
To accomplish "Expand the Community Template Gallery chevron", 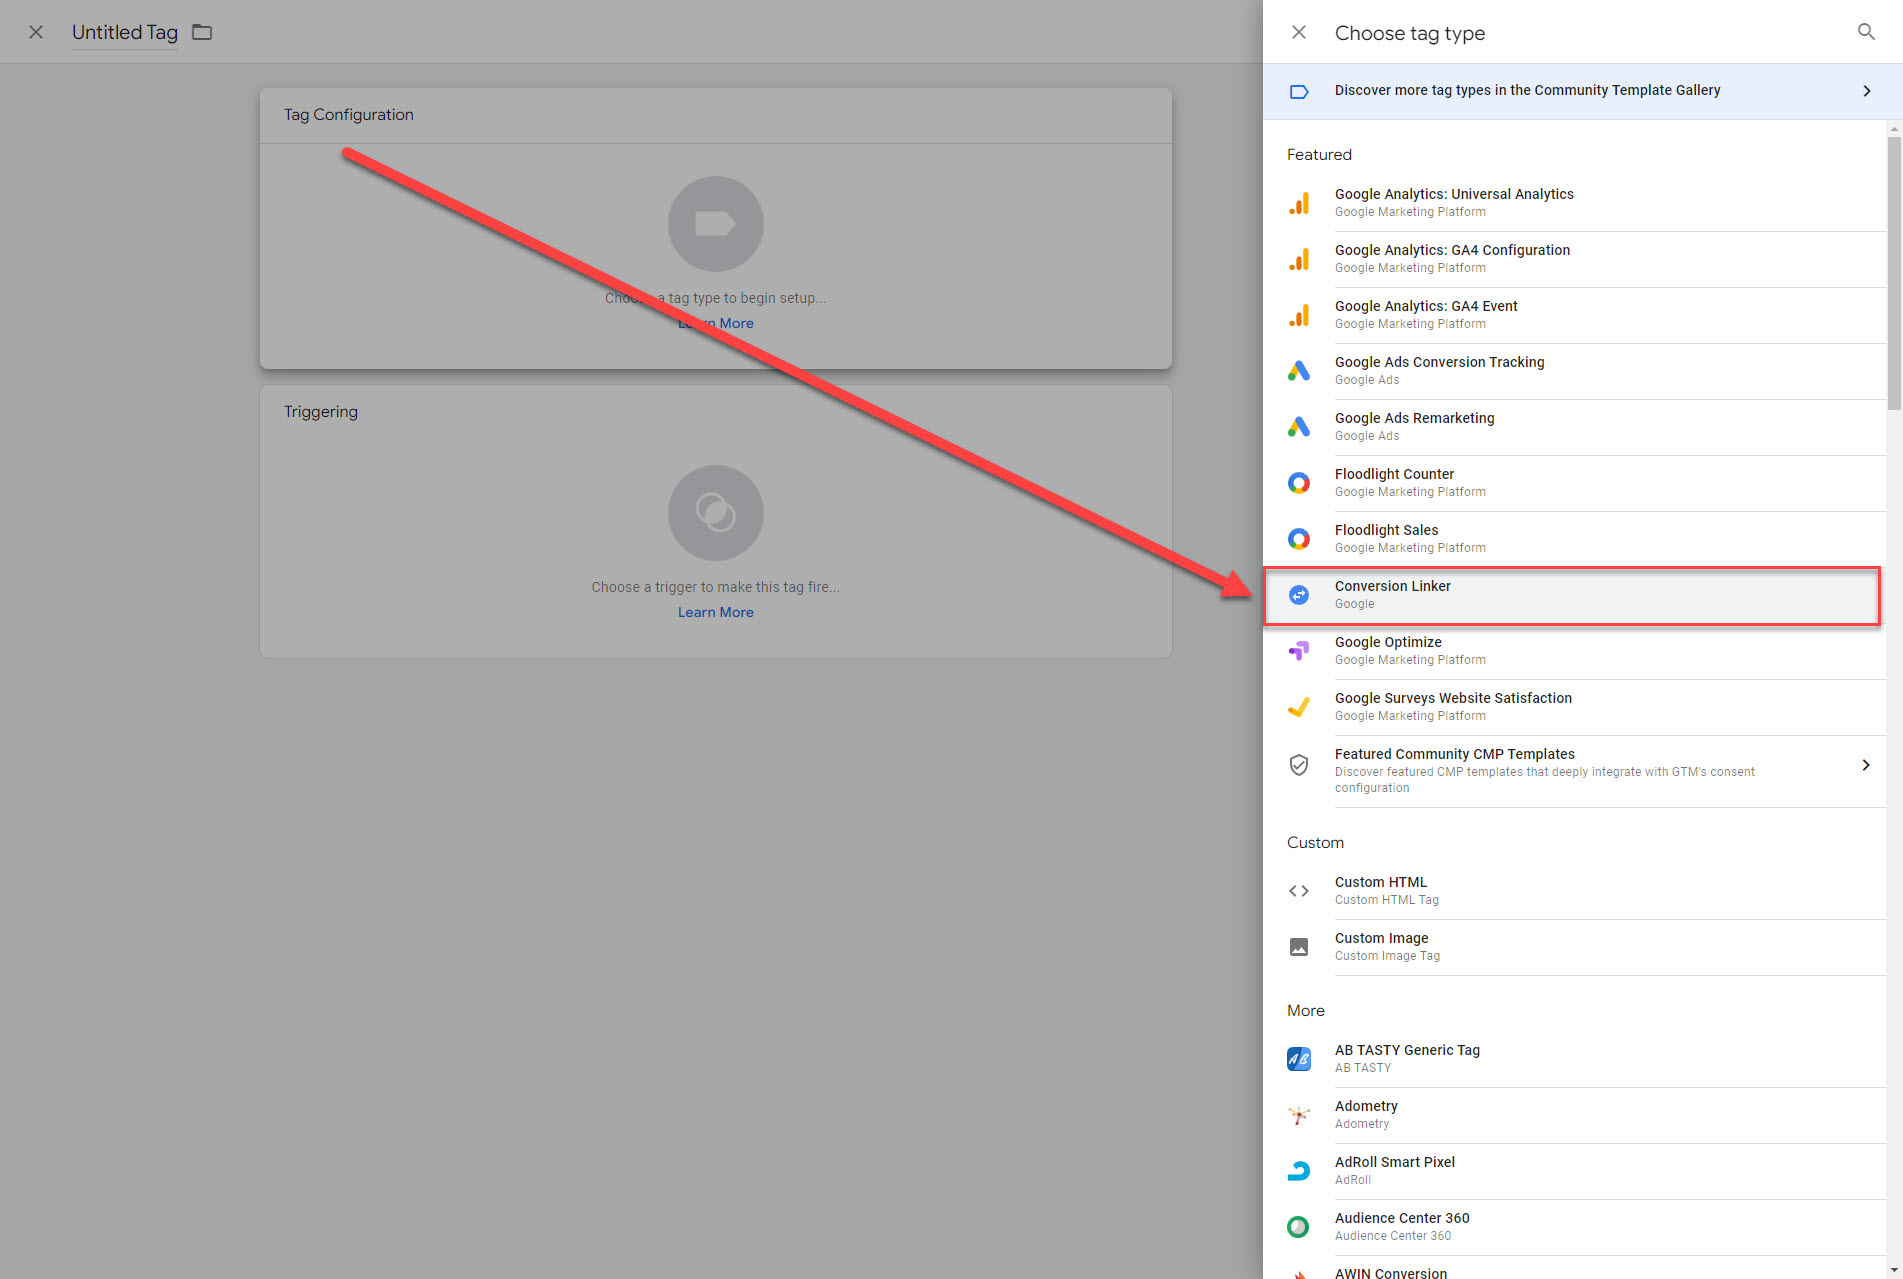I will click(1866, 91).
